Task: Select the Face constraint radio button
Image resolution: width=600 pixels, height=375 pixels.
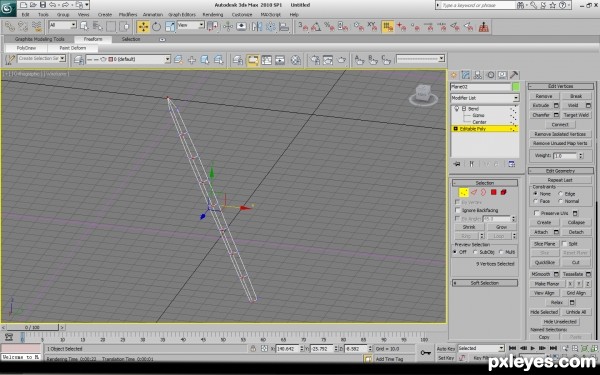Action: point(535,201)
